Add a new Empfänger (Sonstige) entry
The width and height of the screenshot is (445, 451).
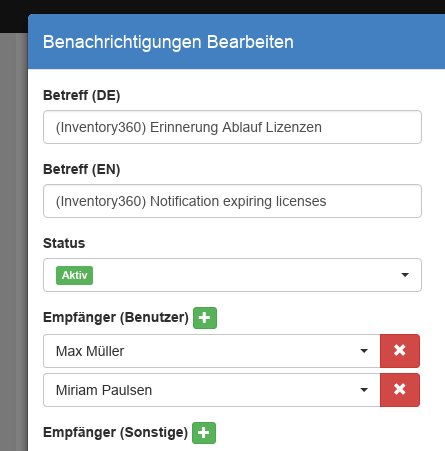click(x=204, y=433)
